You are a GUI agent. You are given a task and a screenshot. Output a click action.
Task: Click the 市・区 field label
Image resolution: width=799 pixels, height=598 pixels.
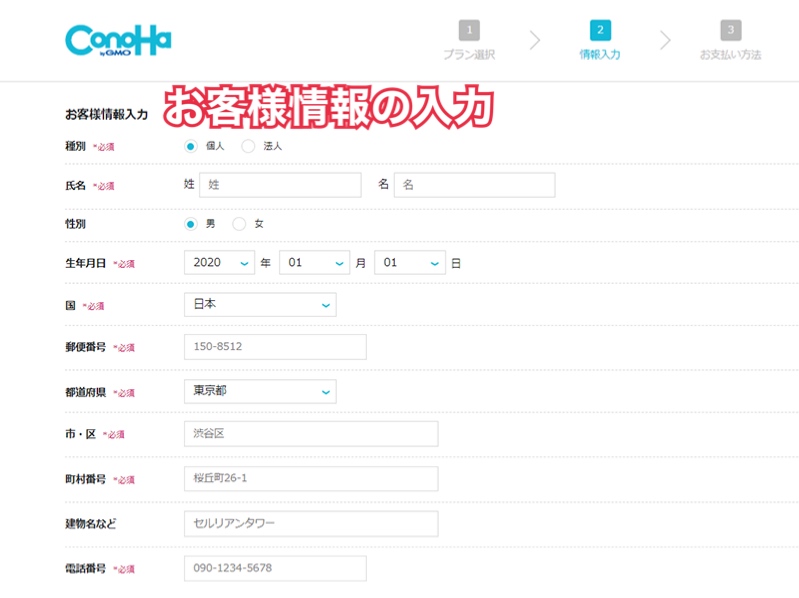[81, 434]
